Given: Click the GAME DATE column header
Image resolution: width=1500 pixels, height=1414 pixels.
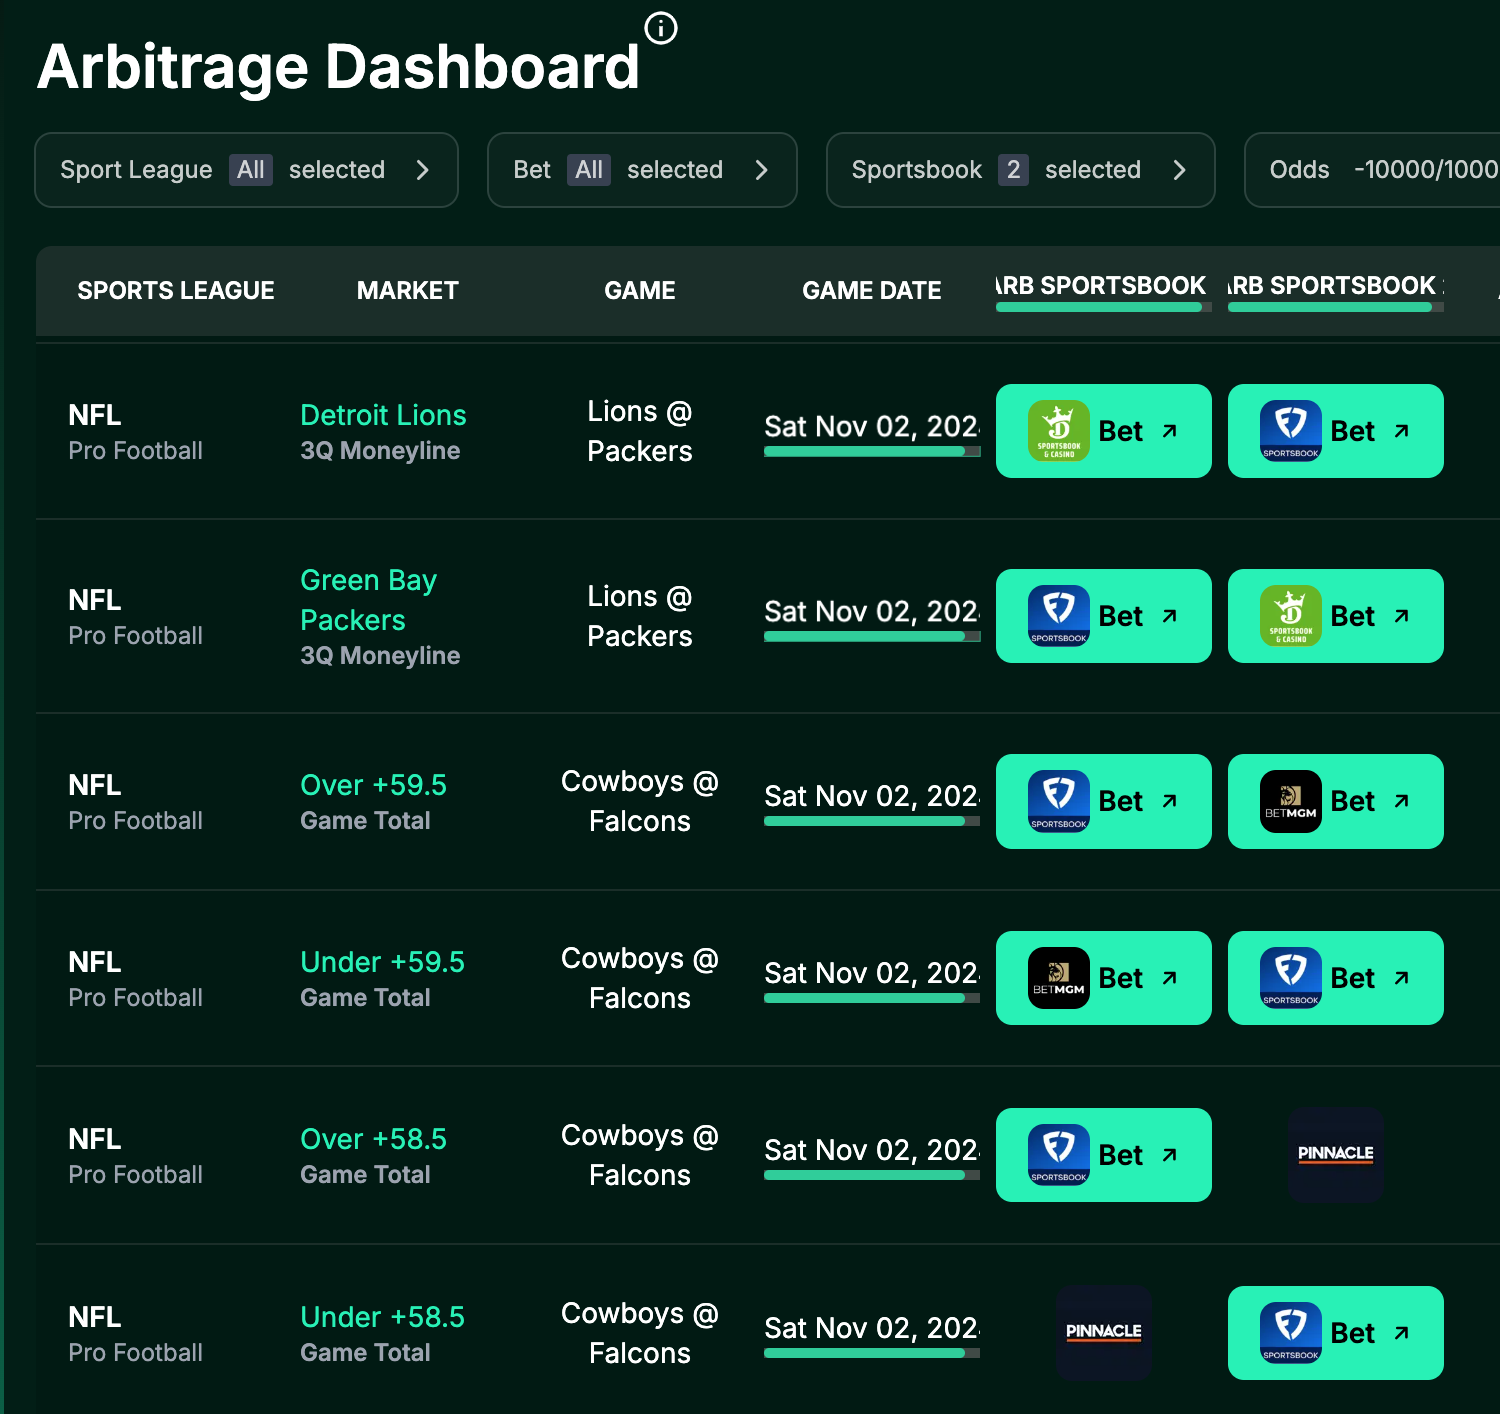Looking at the screenshot, I should click(871, 290).
